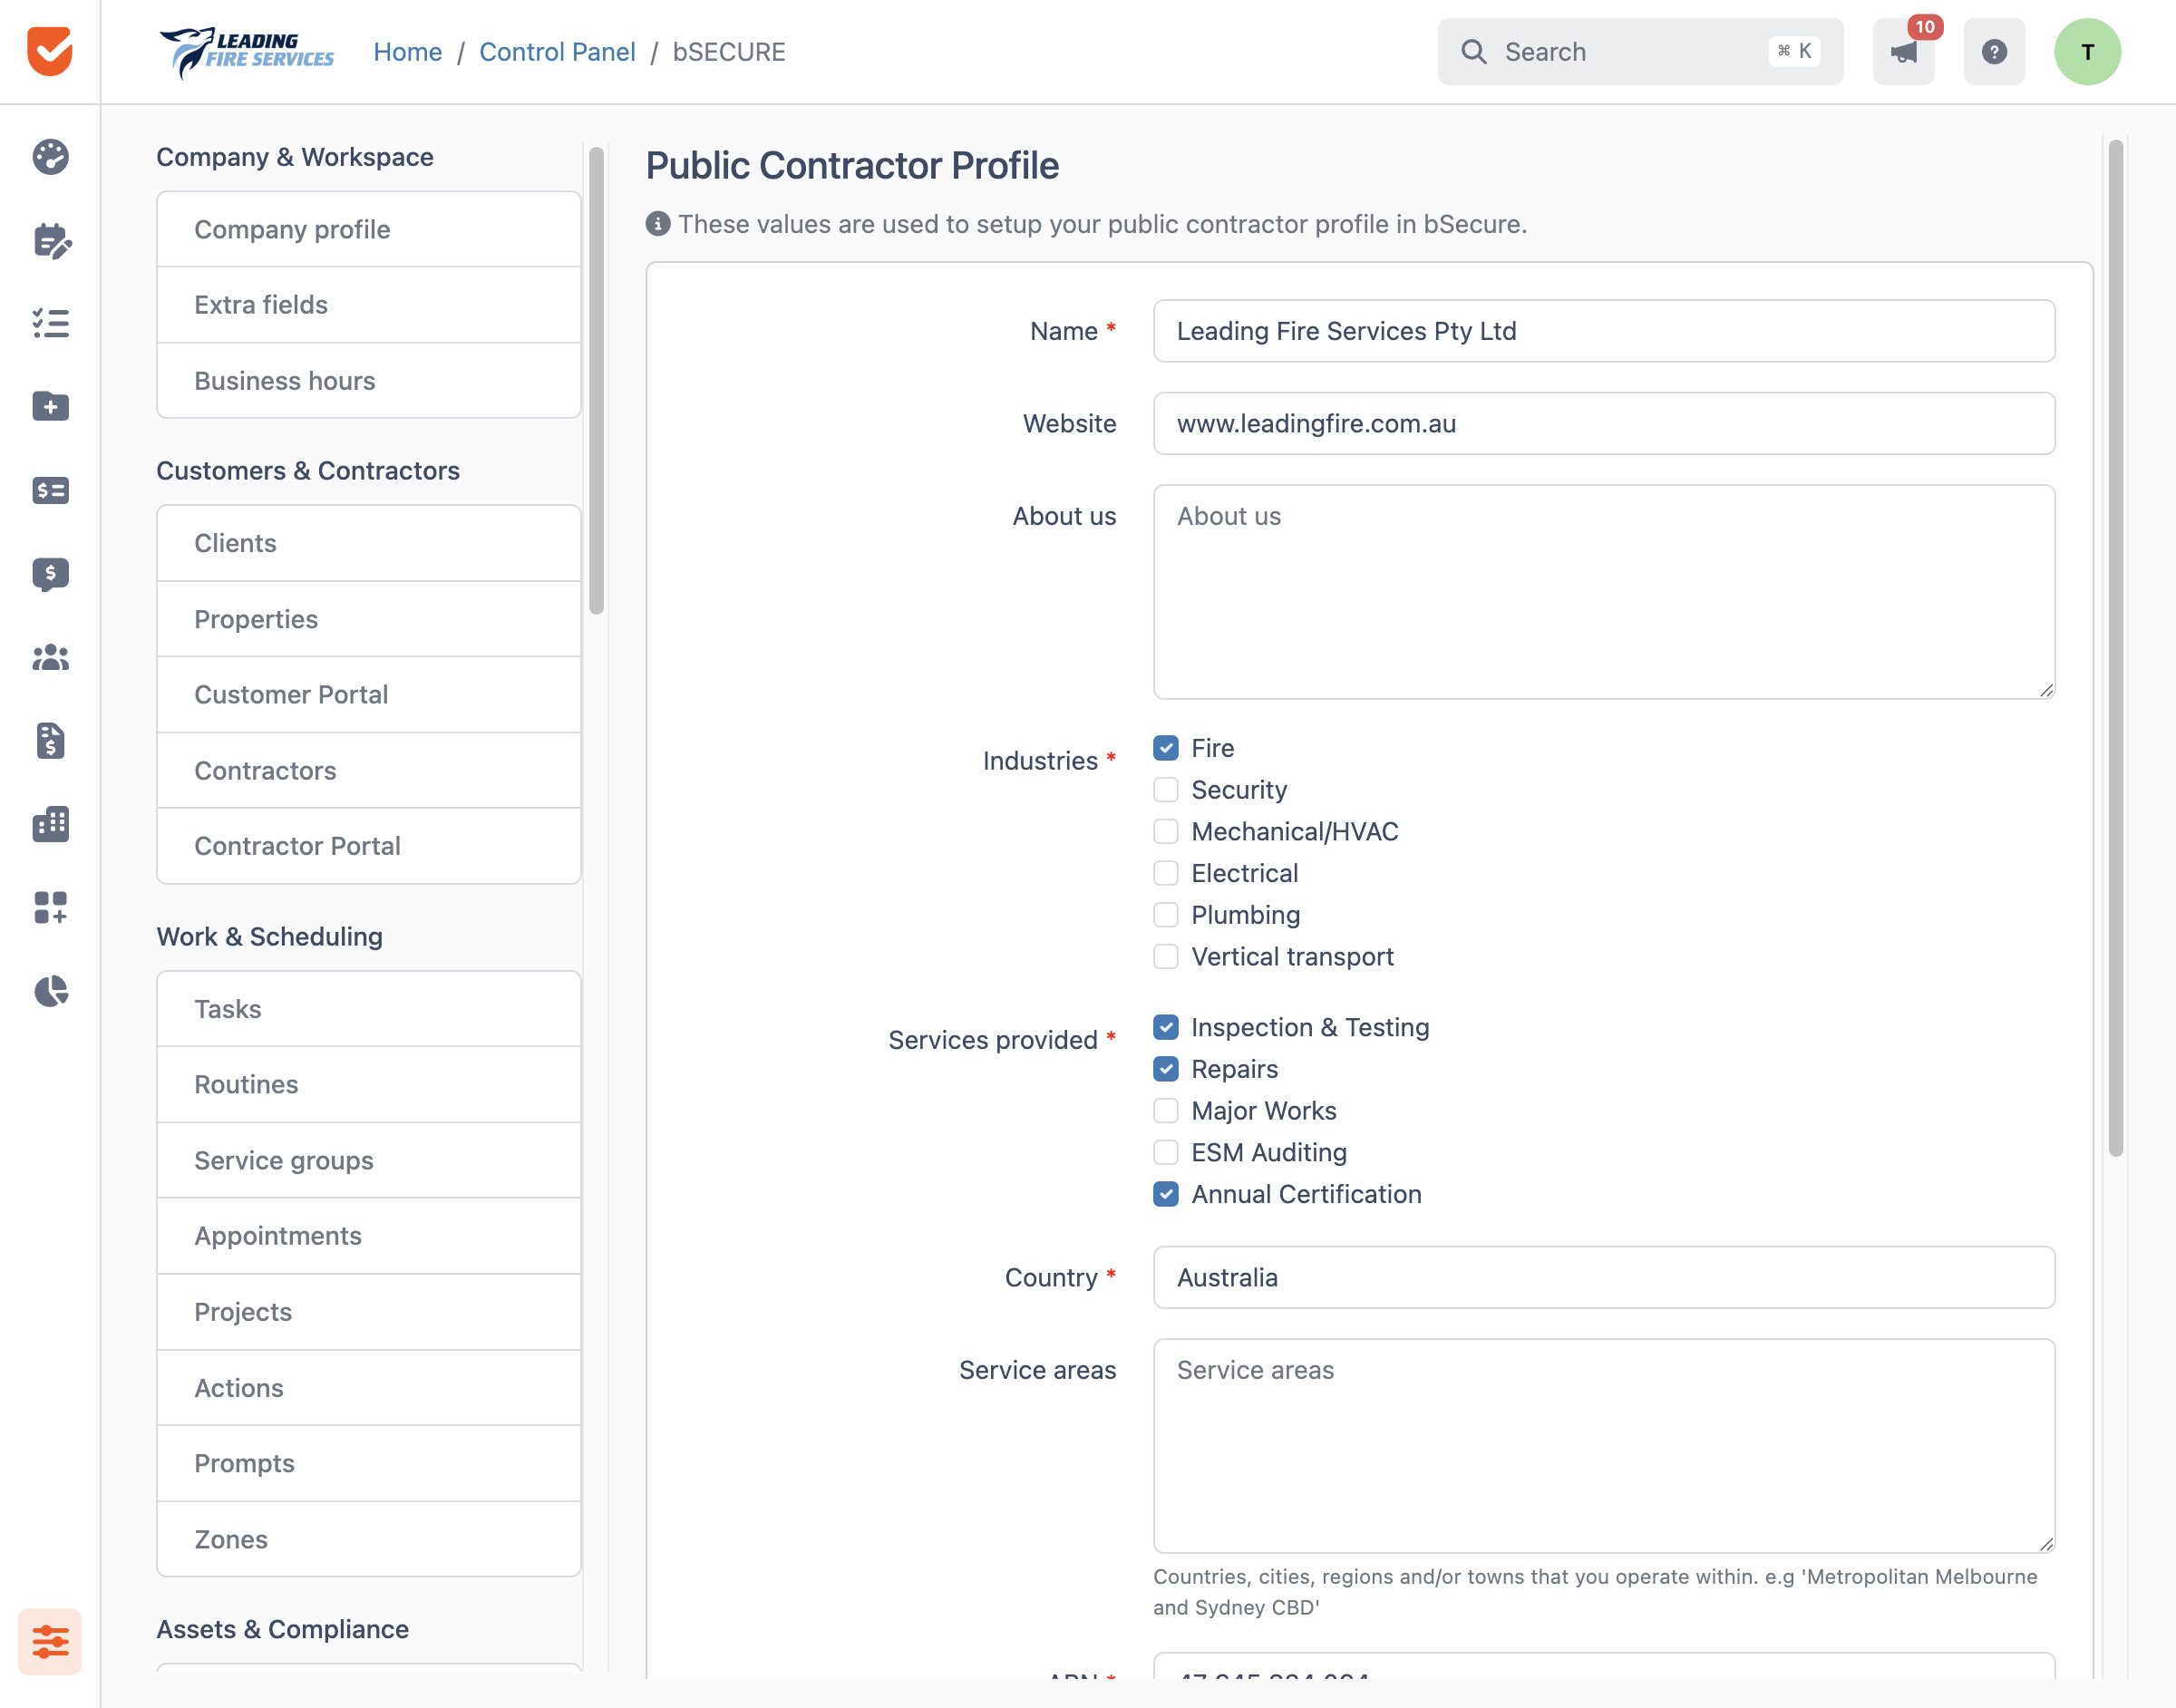Open the megaphone announcements icon
This screenshot has width=2176, height=1708.
[1903, 51]
